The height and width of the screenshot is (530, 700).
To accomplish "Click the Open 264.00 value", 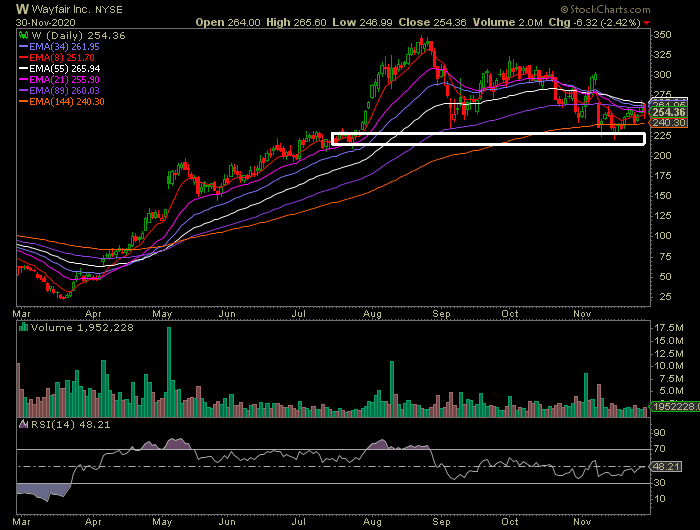I will point(228,22).
